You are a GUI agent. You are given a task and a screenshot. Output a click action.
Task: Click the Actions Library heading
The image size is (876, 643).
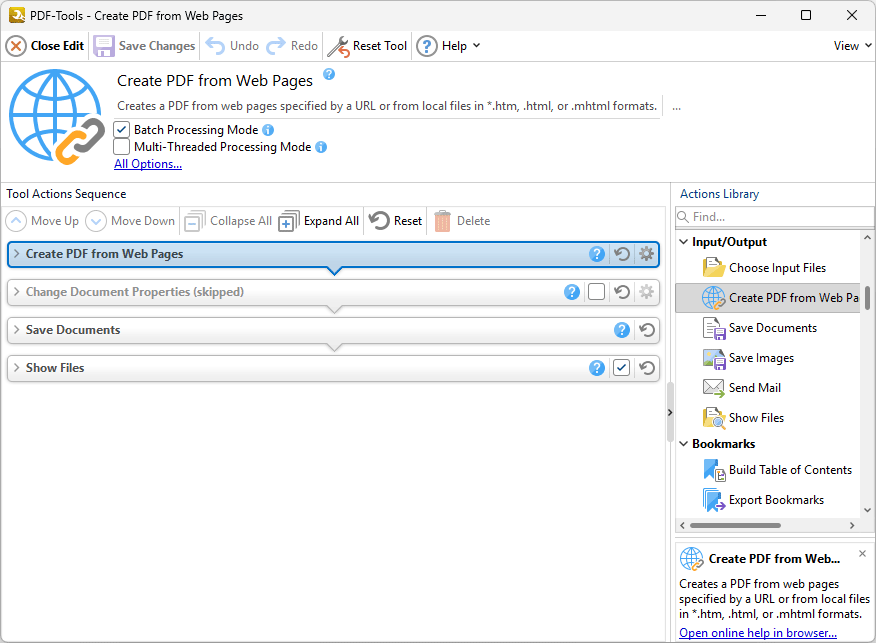(720, 194)
